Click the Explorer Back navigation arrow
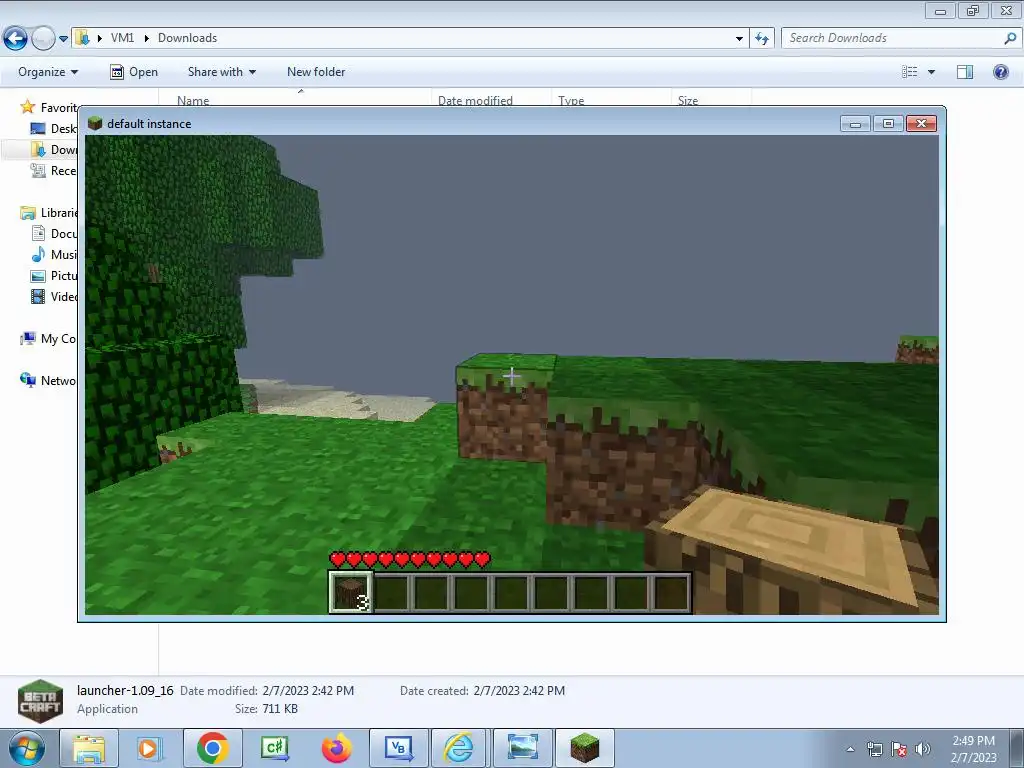The height and width of the screenshot is (768, 1024). tap(15, 38)
